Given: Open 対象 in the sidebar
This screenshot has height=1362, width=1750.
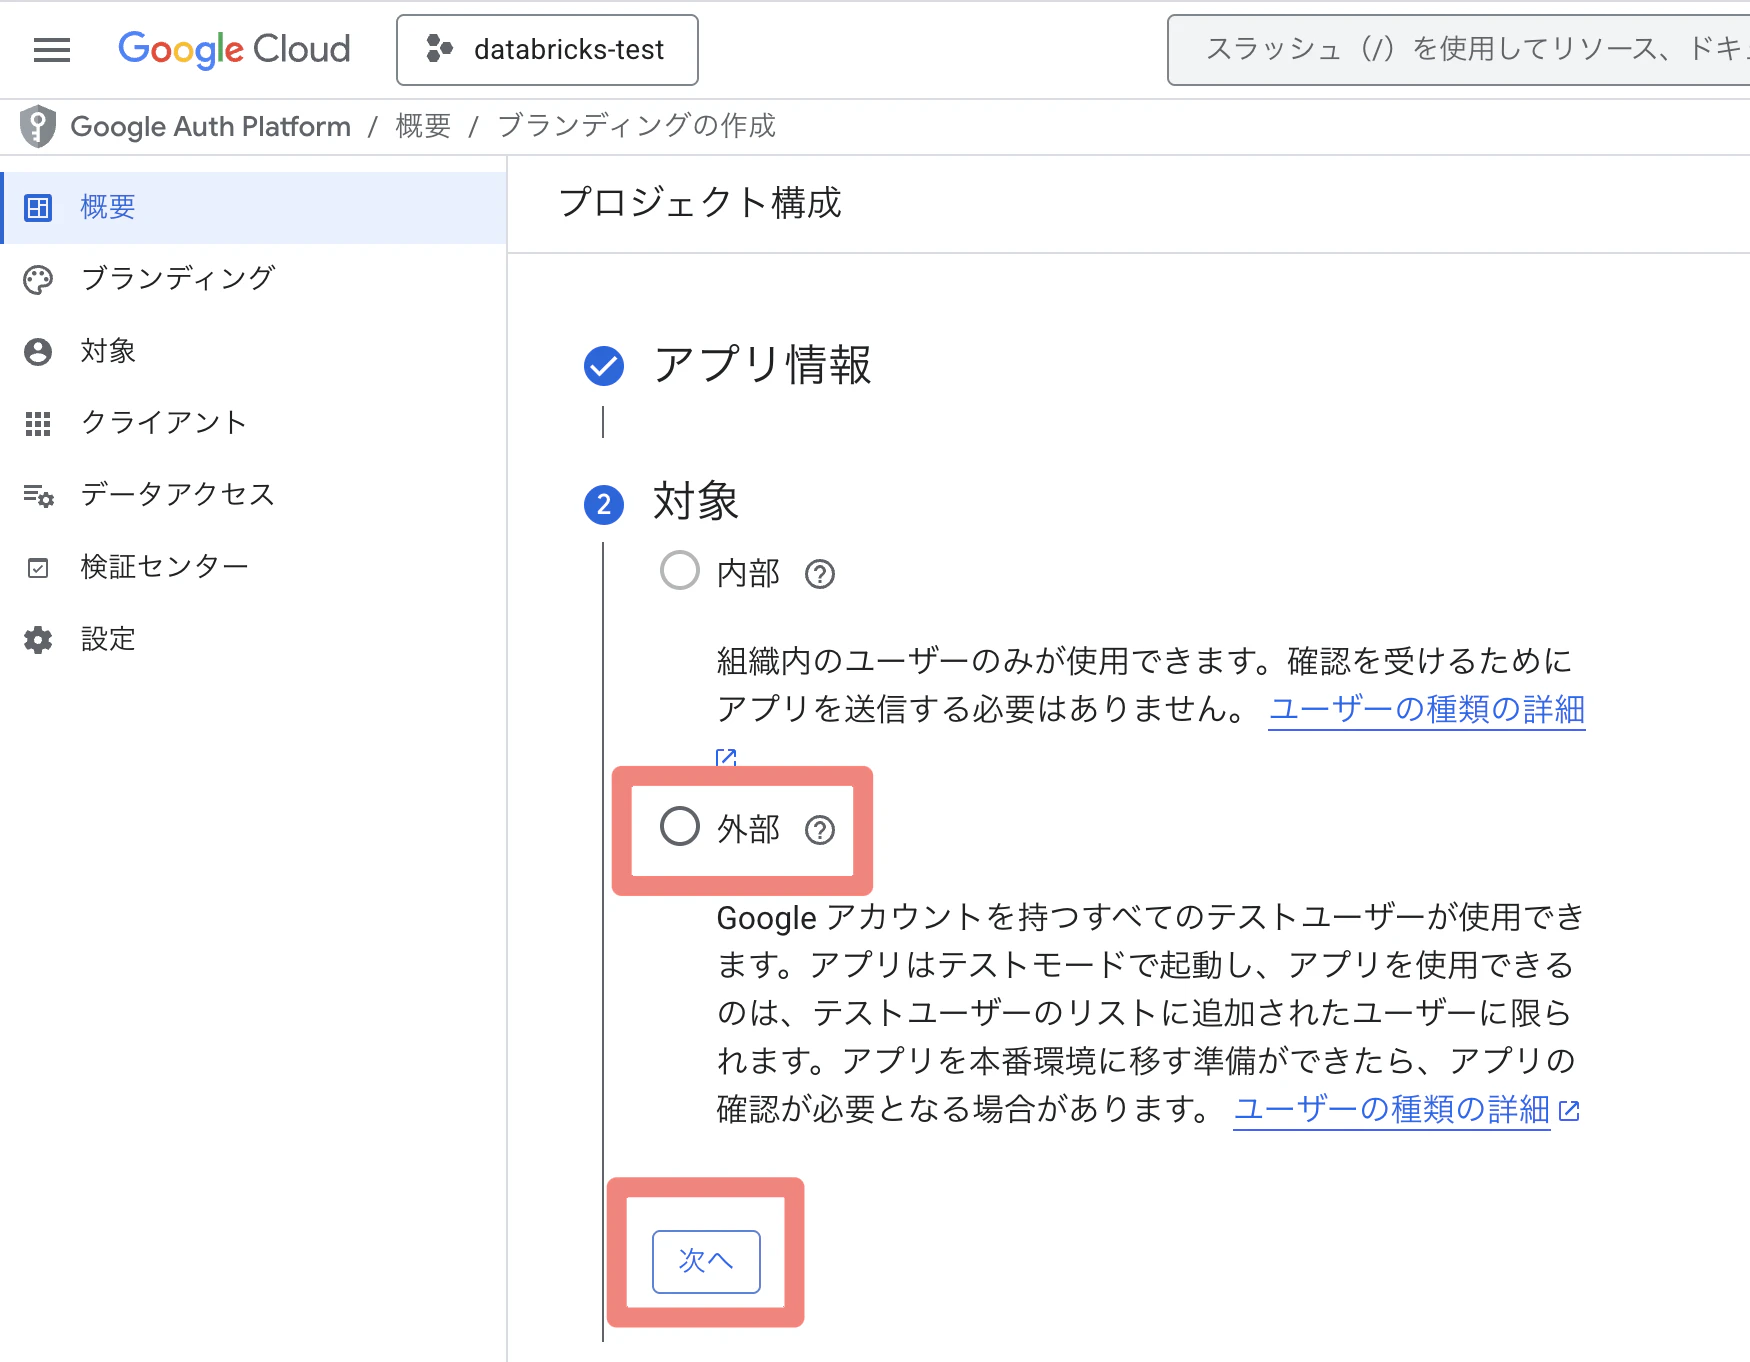Looking at the screenshot, I should (254, 351).
